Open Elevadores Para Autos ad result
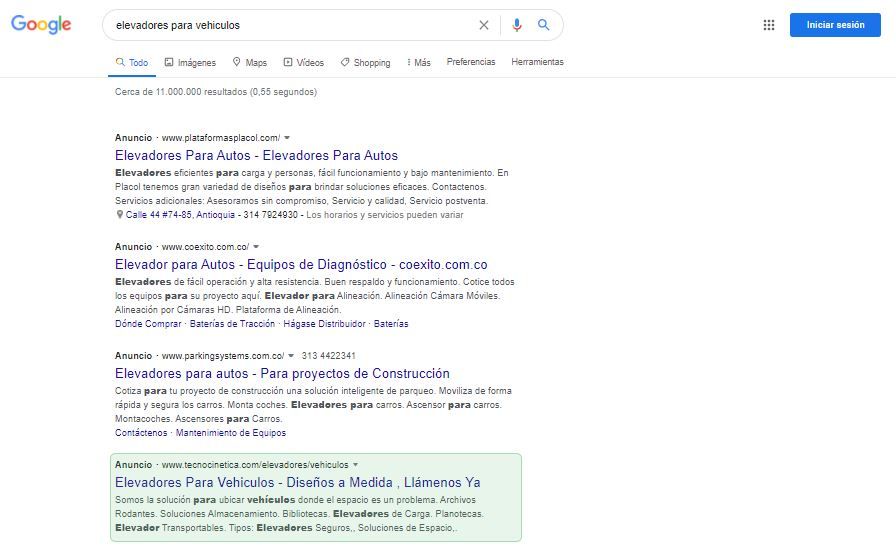This screenshot has width=896, height=551. (256, 156)
